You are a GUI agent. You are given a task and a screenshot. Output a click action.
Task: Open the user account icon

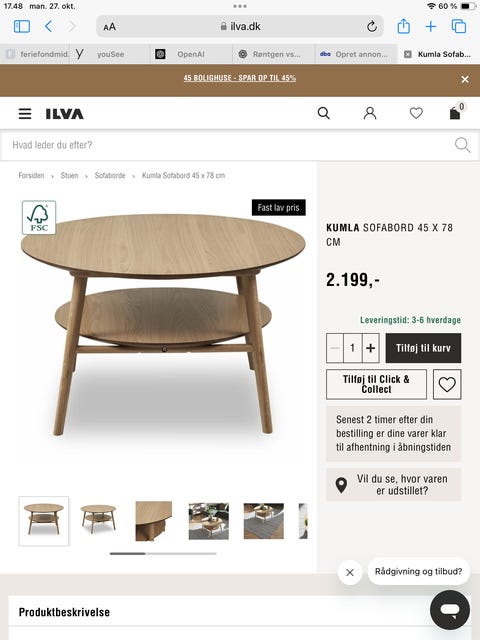tap(370, 113)
